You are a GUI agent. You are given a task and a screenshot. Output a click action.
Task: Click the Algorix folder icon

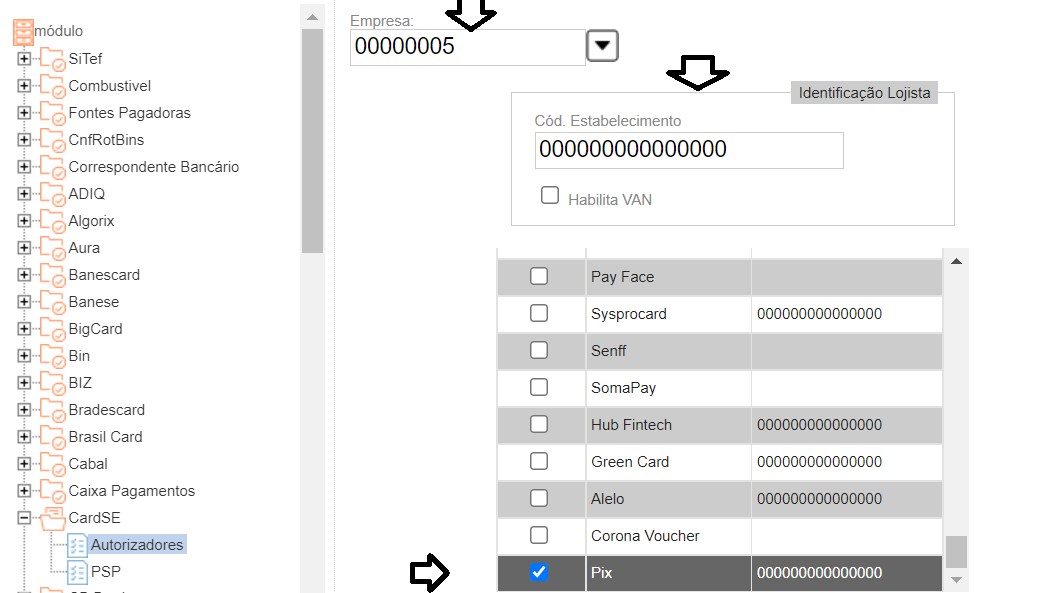tap(53, 221)
